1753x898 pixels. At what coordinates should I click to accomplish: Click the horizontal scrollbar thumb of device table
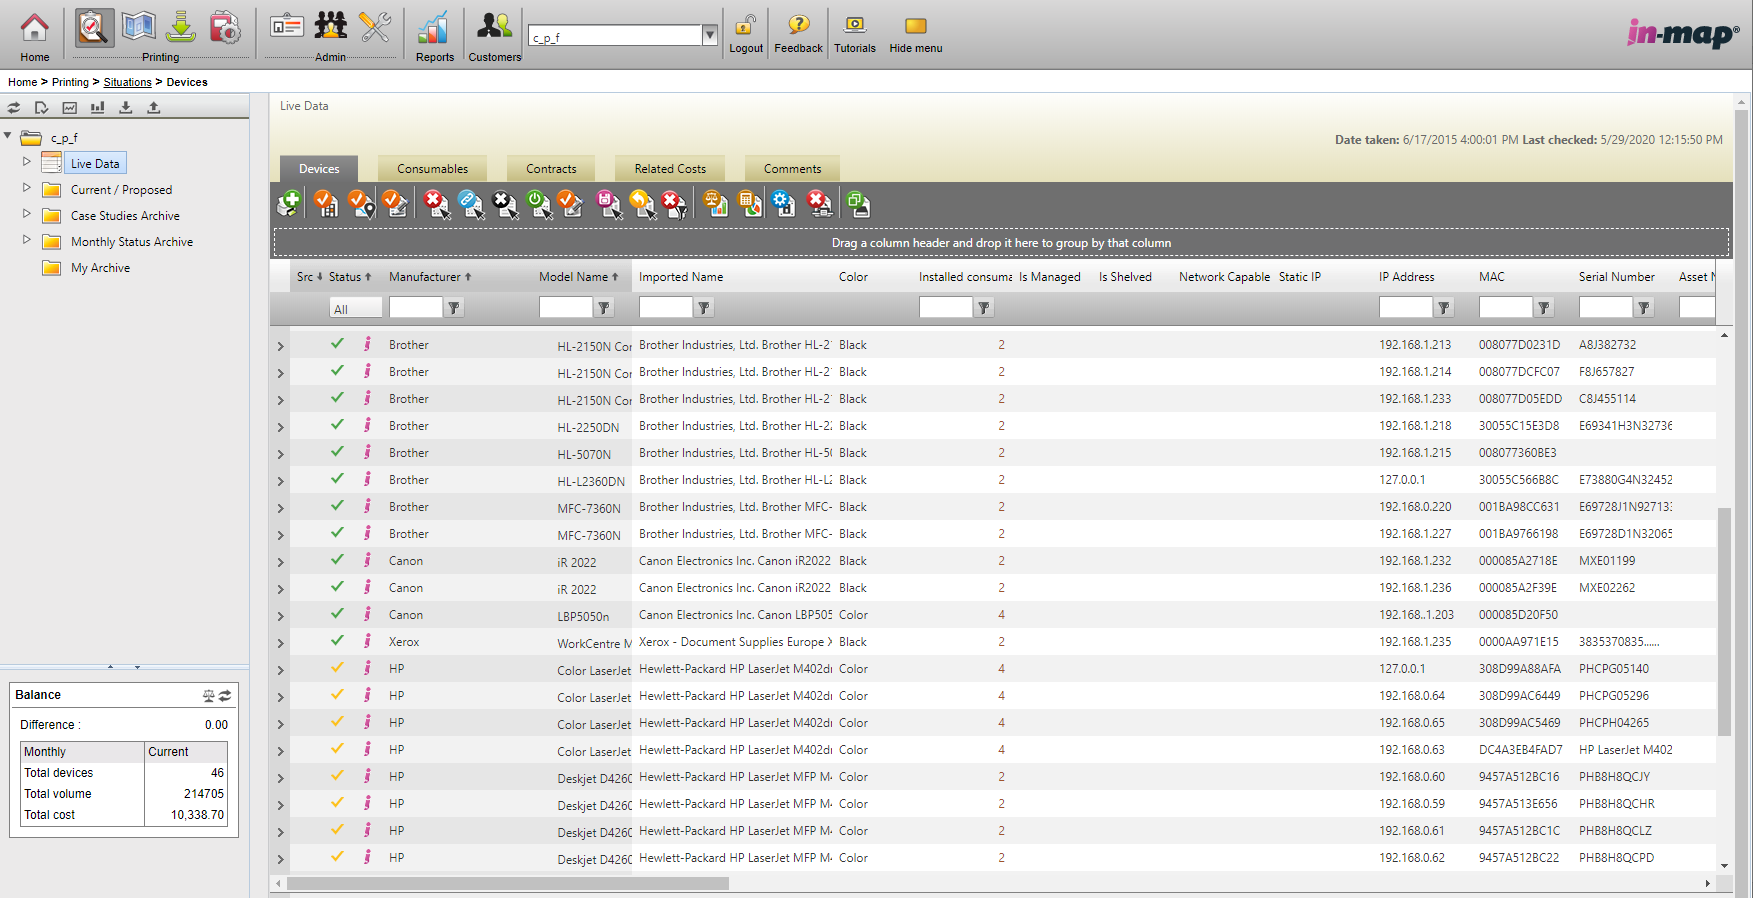point(508,883)
